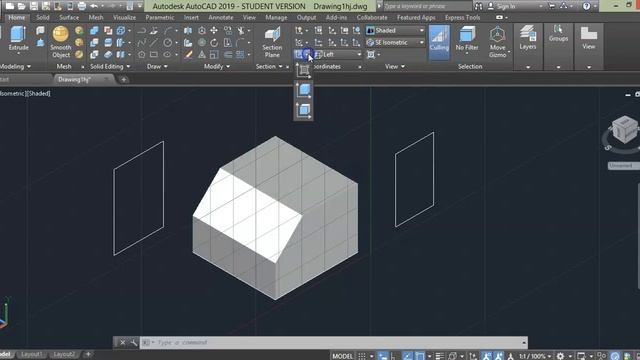Open the Left named UCS dropdown
Image resolution: width=640 pixels, height=360 pixels.
tap(339, 54)
